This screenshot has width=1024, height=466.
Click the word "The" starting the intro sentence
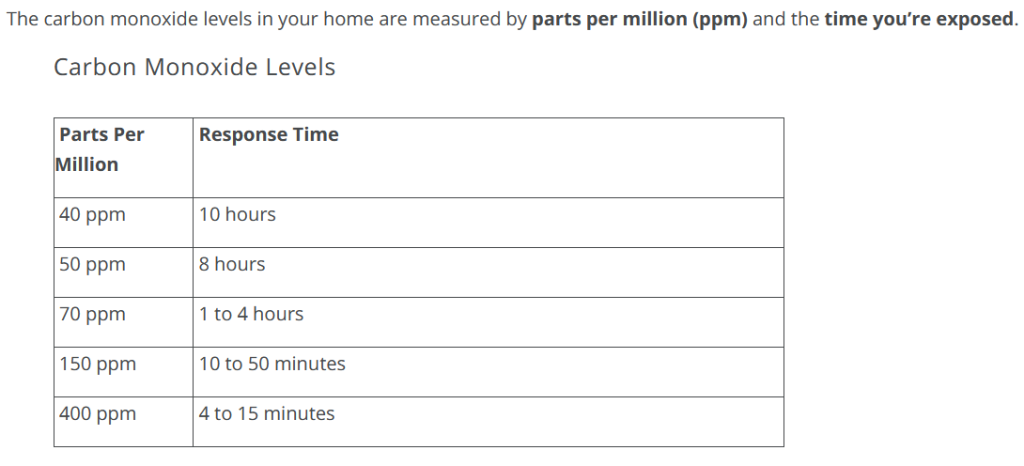tap(22, 21)
